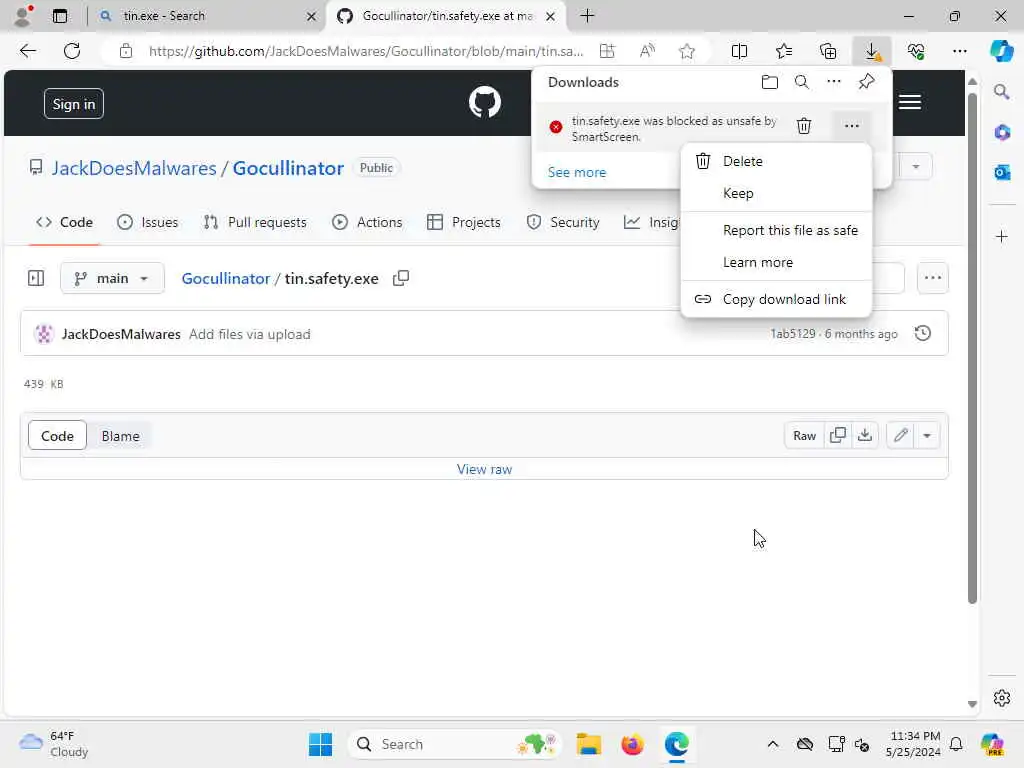Screen dimensions: 1024x768
Task: Delete blocked tin.safety.exe via trash icon
Action: coord(804,126)
